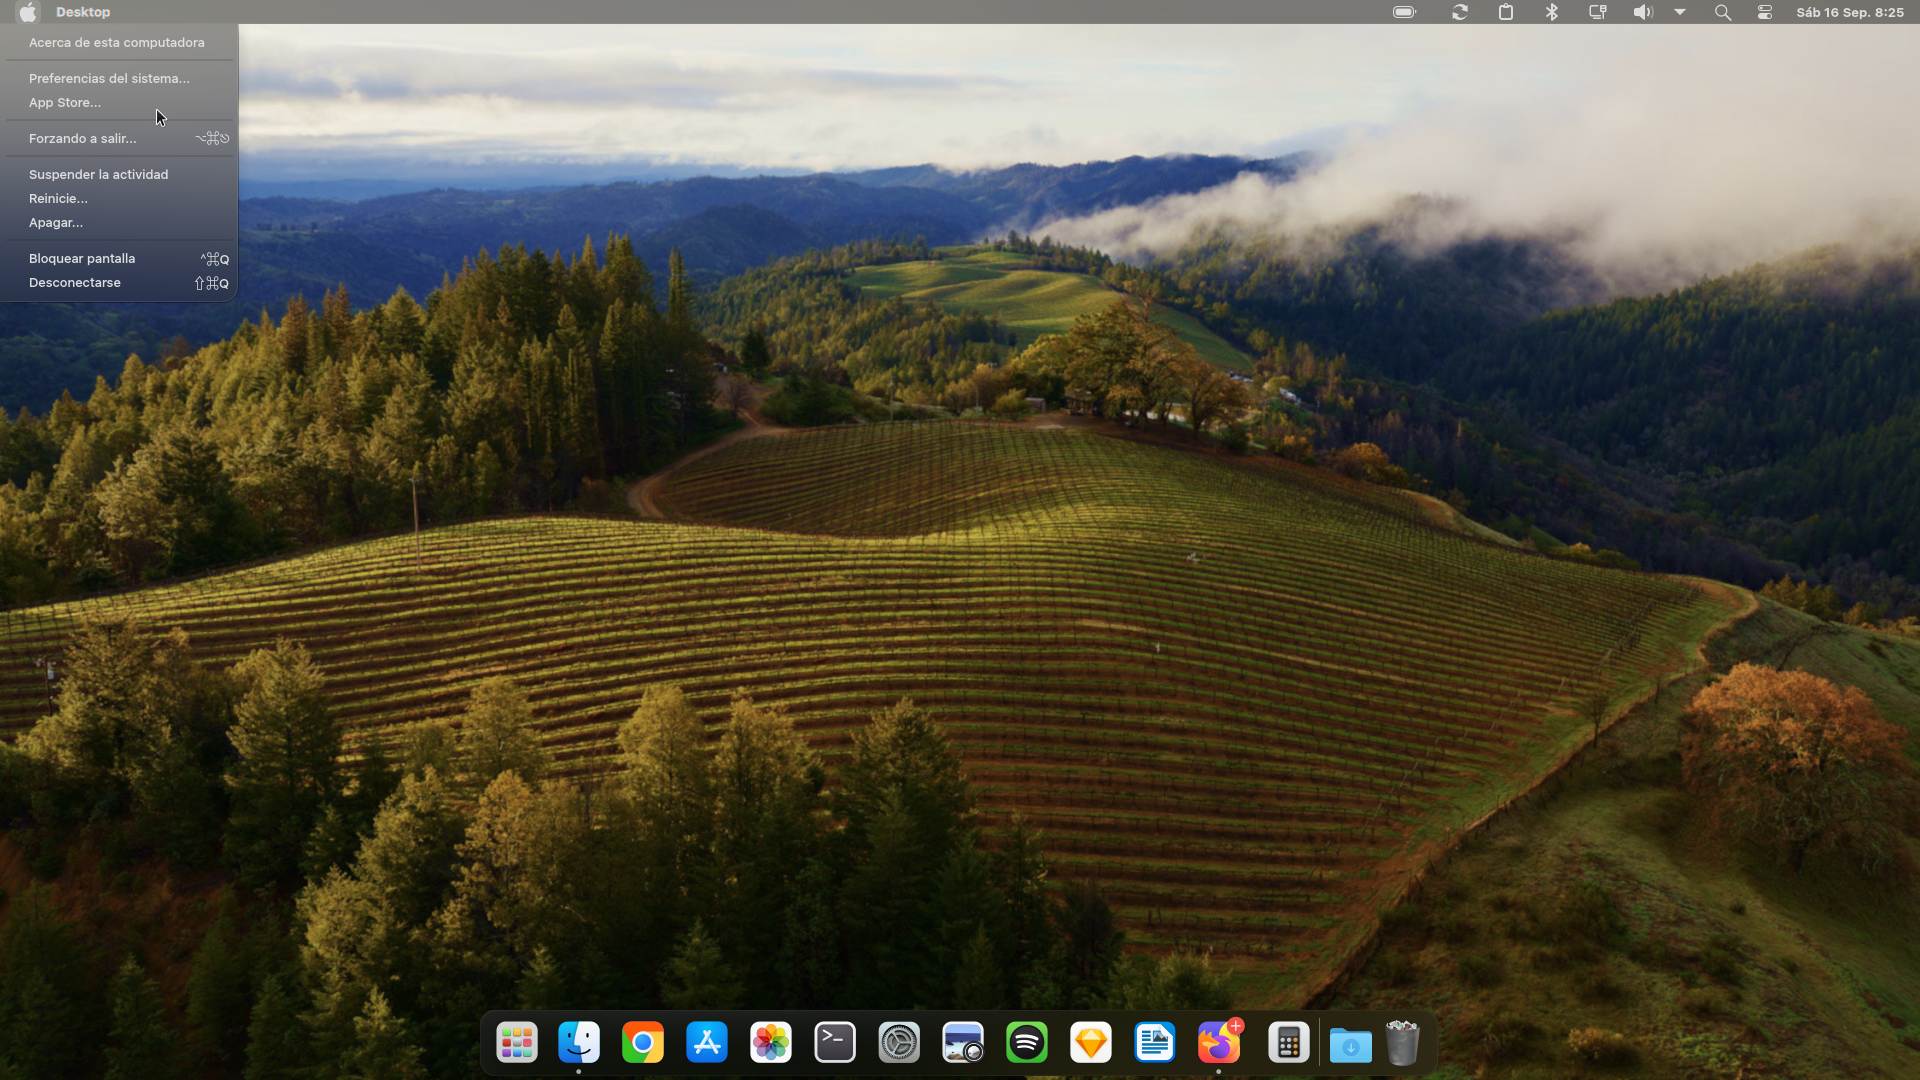
Task: Click the date and time Sáb 16 Sep. 8:25
Action: (1850, 12)
